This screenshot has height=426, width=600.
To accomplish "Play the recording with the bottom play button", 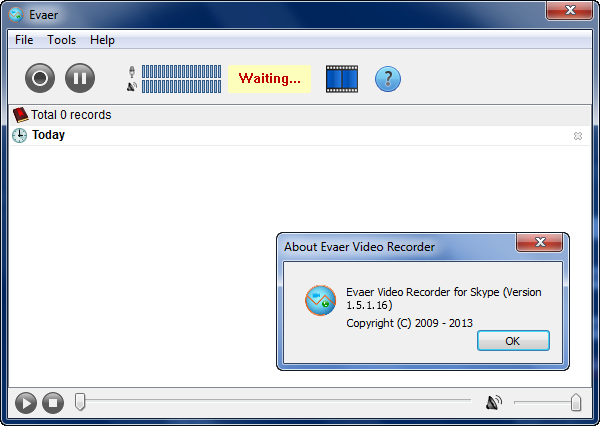I will (26, 403).
